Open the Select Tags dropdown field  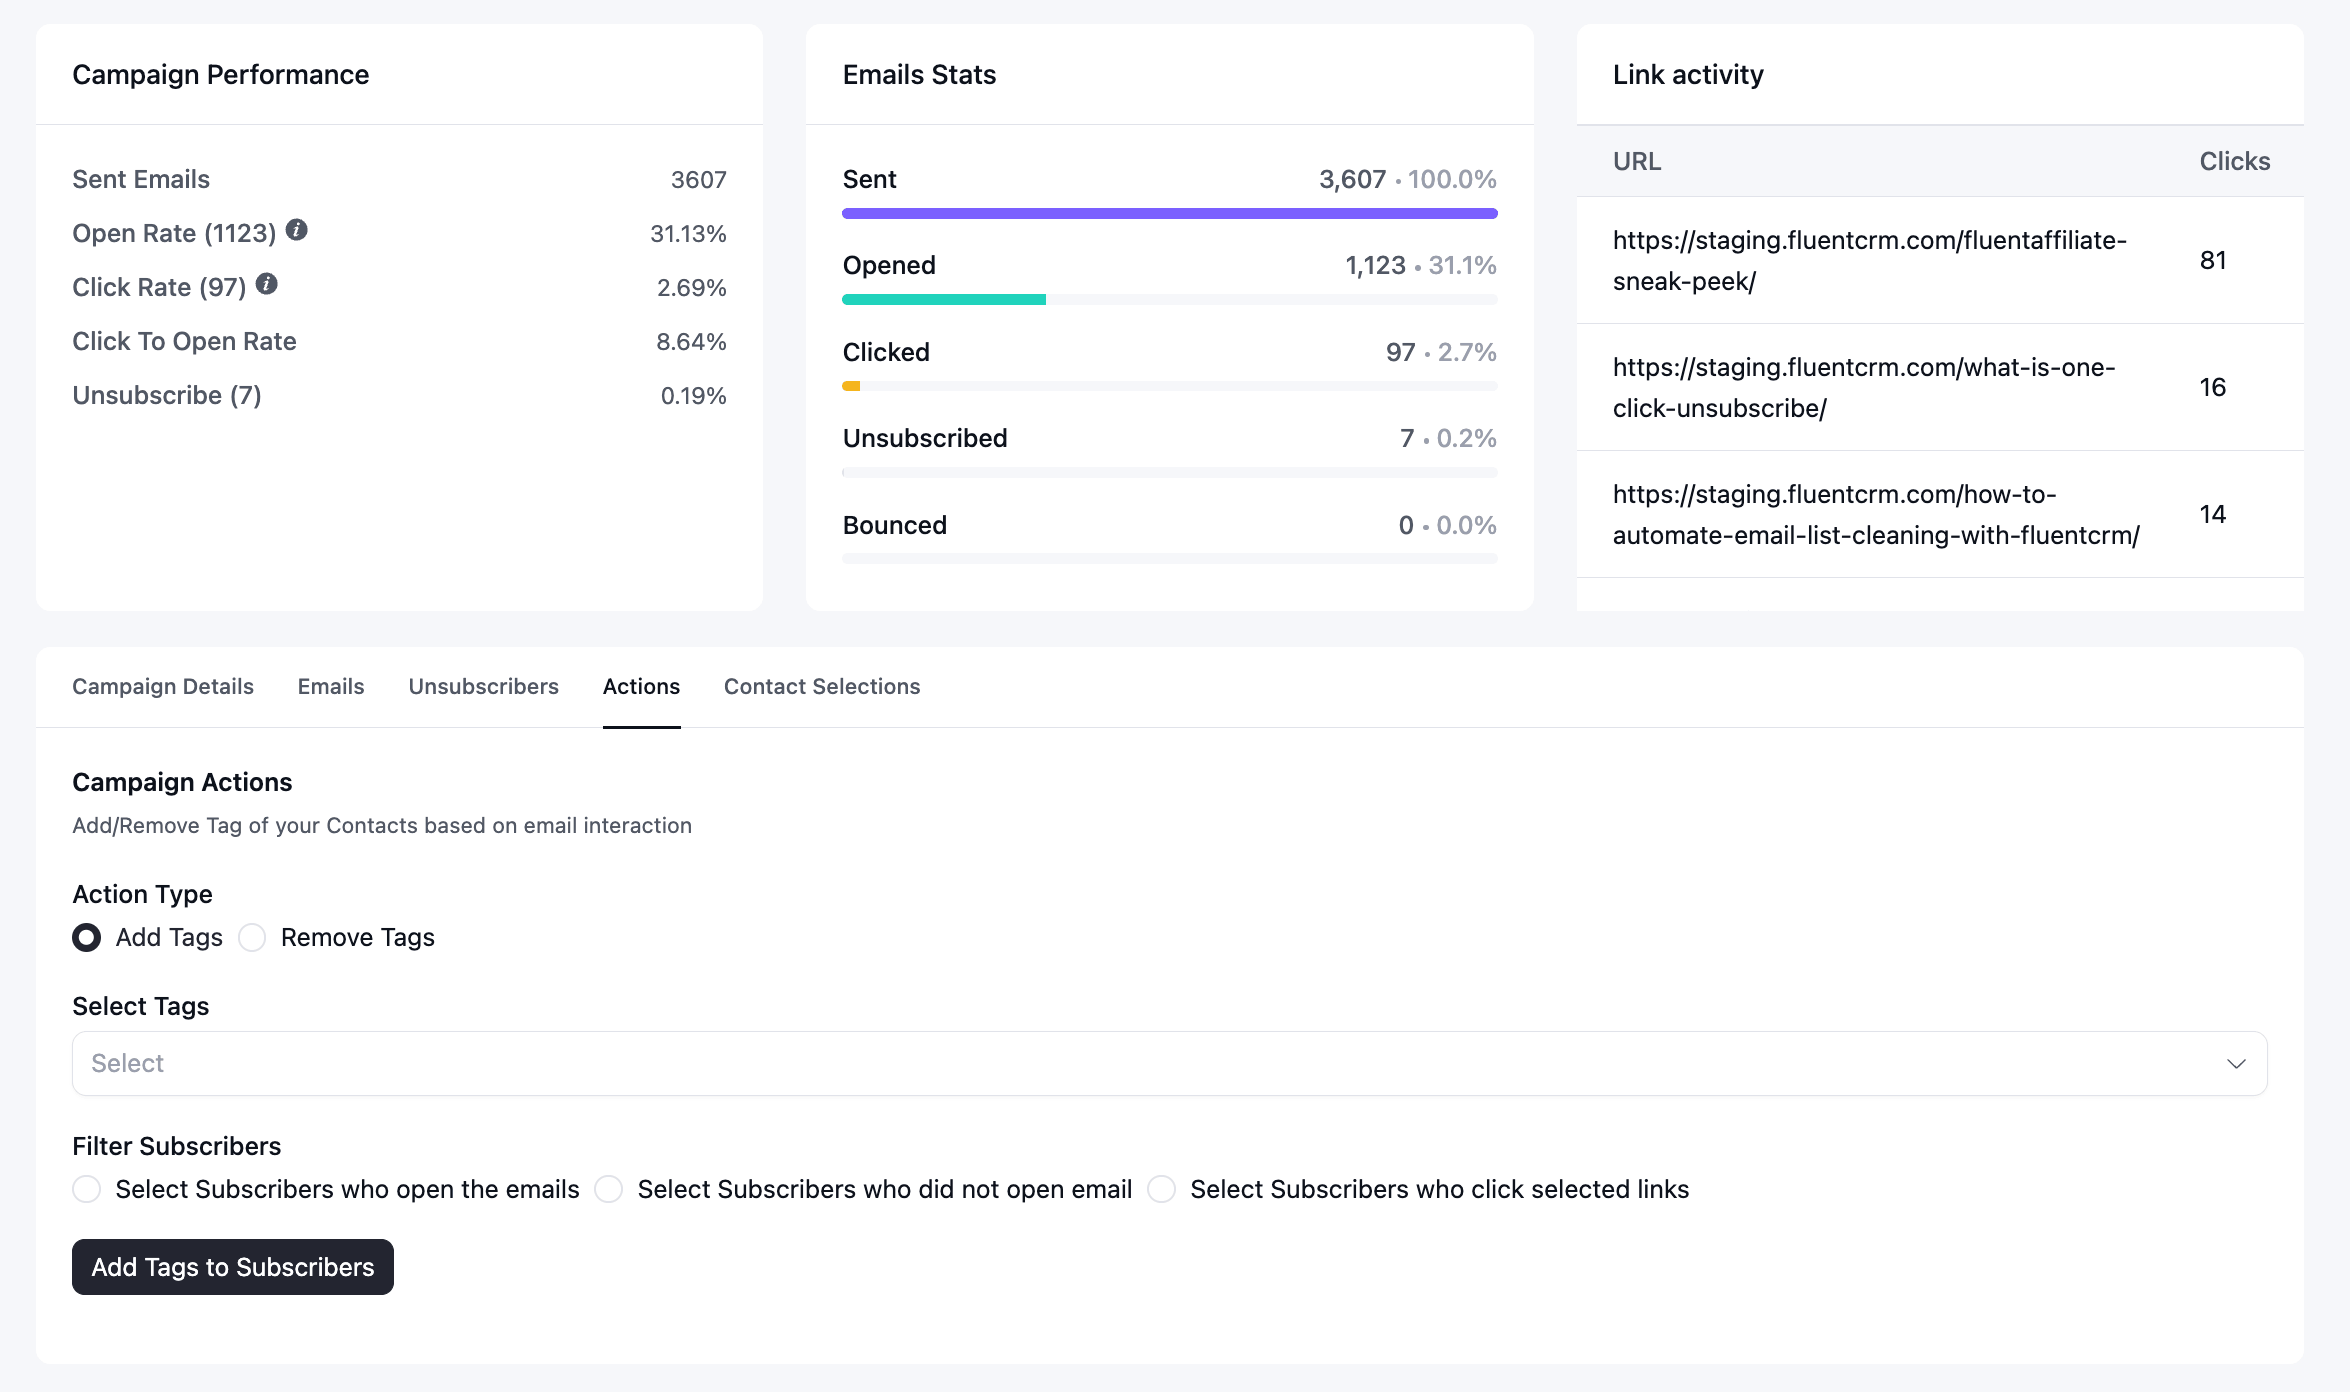click(1170, 1063)
